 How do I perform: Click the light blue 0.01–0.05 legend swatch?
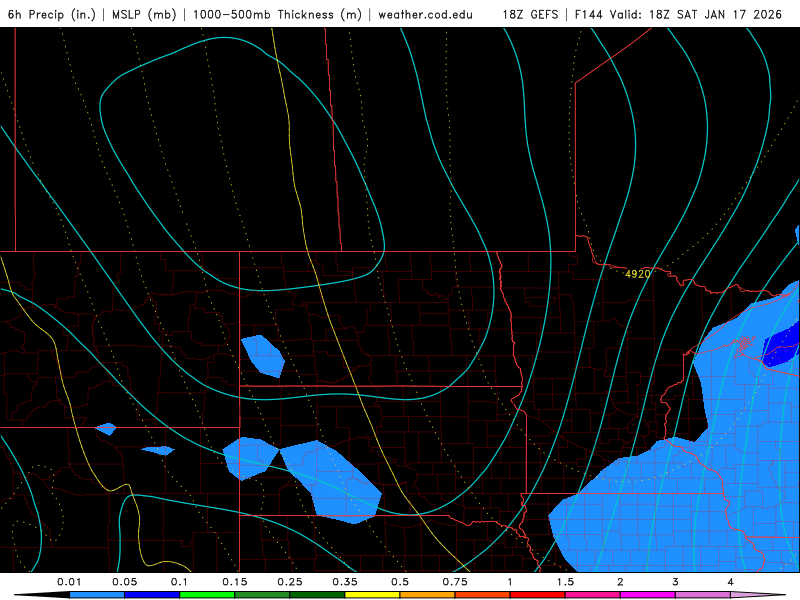coord(97,595)
